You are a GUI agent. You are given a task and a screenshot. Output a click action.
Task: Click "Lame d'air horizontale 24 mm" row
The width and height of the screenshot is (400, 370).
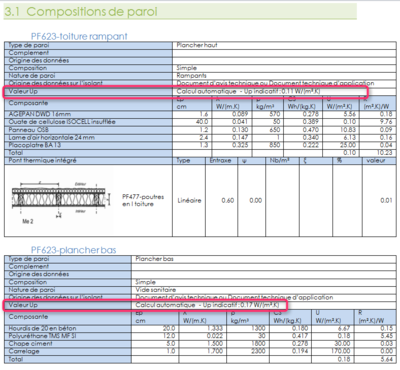(200, 137)
